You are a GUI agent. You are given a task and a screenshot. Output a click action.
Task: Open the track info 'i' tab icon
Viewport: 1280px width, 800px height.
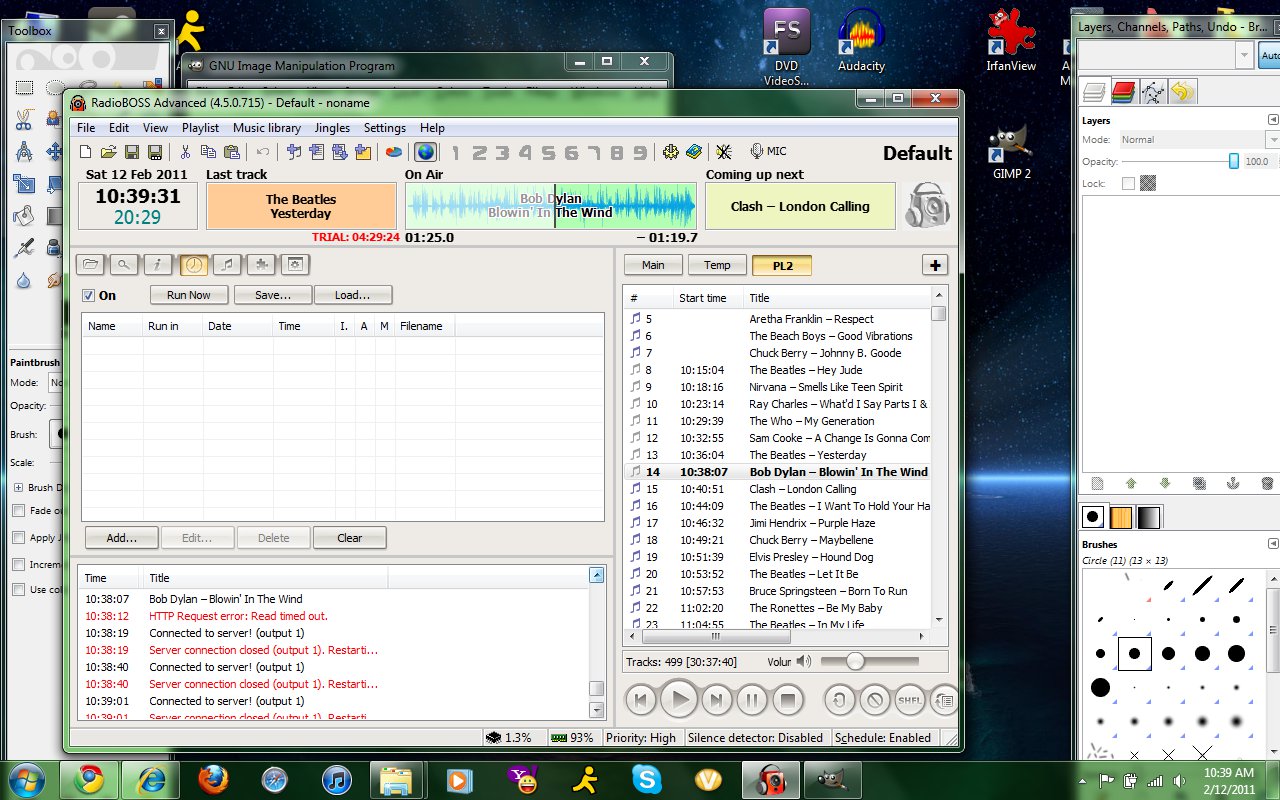pos(158,264)
